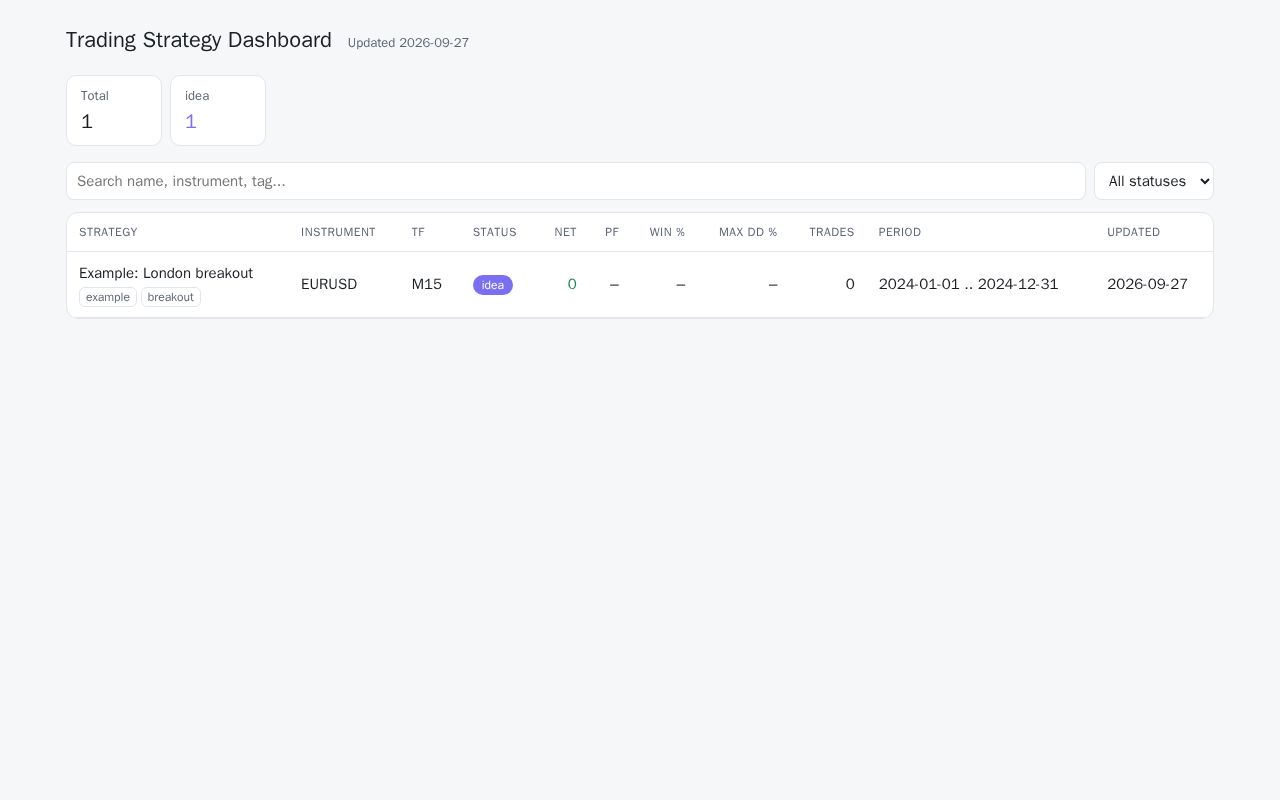Click the Trading Strategy Dashboard title
This screenshot has width=1280, height=800.
tap(199, 40)
